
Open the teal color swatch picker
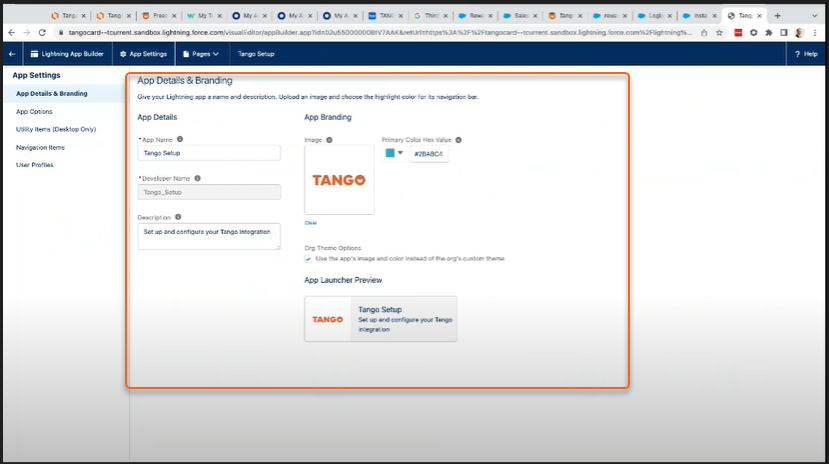pyautogui.click(x=394, y=153)
